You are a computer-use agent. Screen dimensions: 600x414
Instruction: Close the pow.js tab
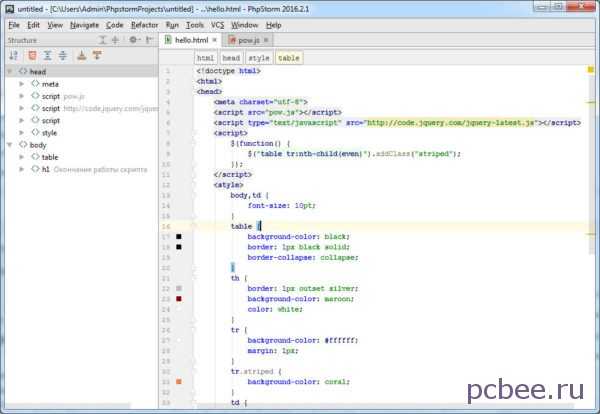(x=266, y=40)
